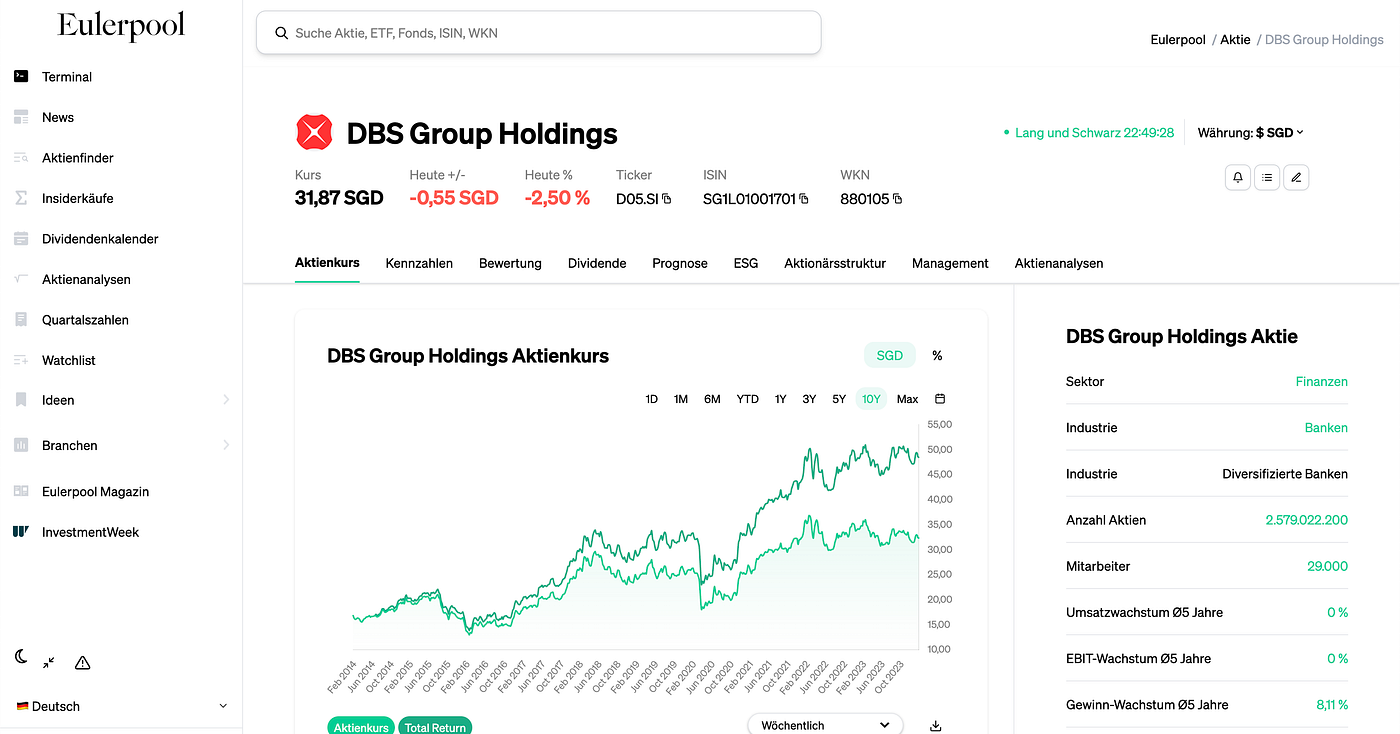
Task: Switch to the Kennzahlen tab
Action: 419,263
